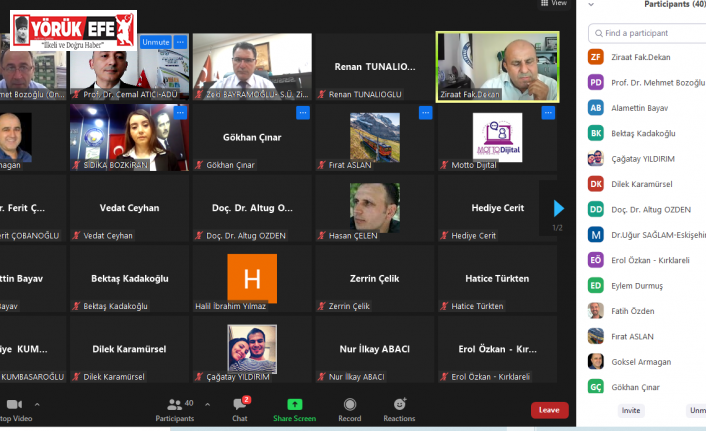Open more options on Motto Dijital's tile
Image resolution: width=706 pixels, height=431 pixels.
pyautogui.click(x=548, y=113)
